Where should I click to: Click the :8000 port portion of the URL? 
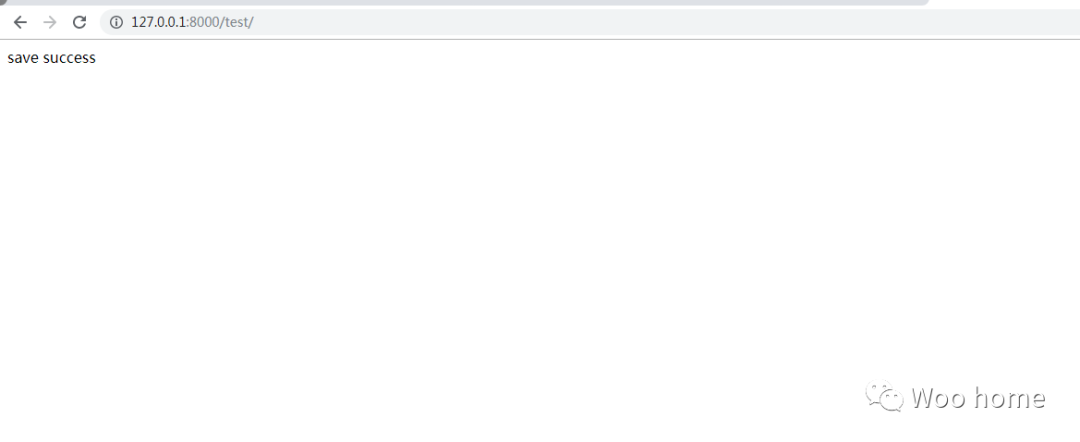click(202, 22)
